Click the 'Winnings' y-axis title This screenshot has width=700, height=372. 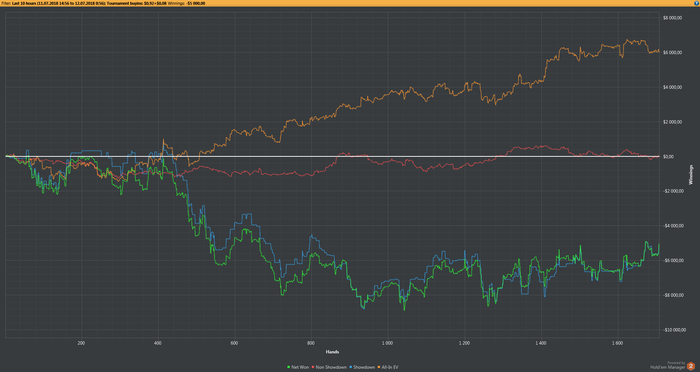[x=691, y=175]
